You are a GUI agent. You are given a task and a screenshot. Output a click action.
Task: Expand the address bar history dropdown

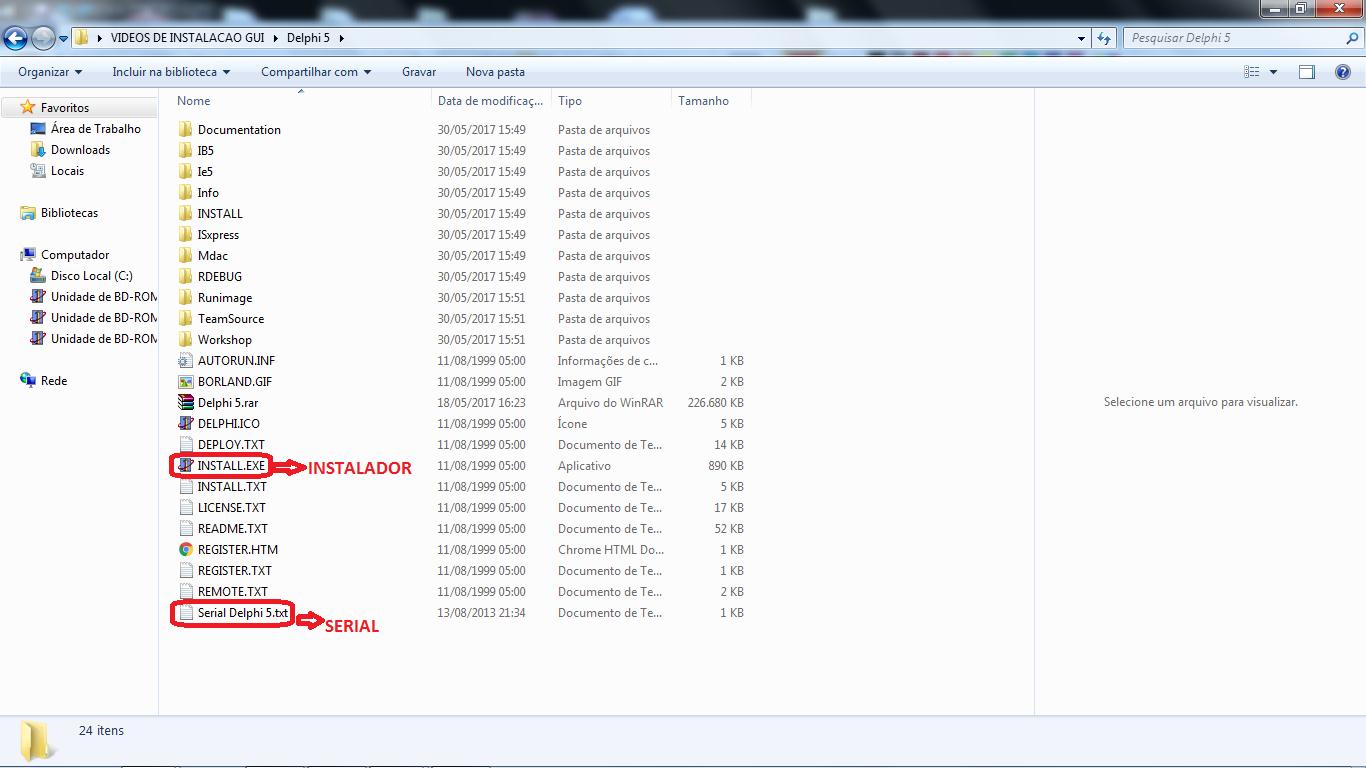click(x=1081, y=38)
